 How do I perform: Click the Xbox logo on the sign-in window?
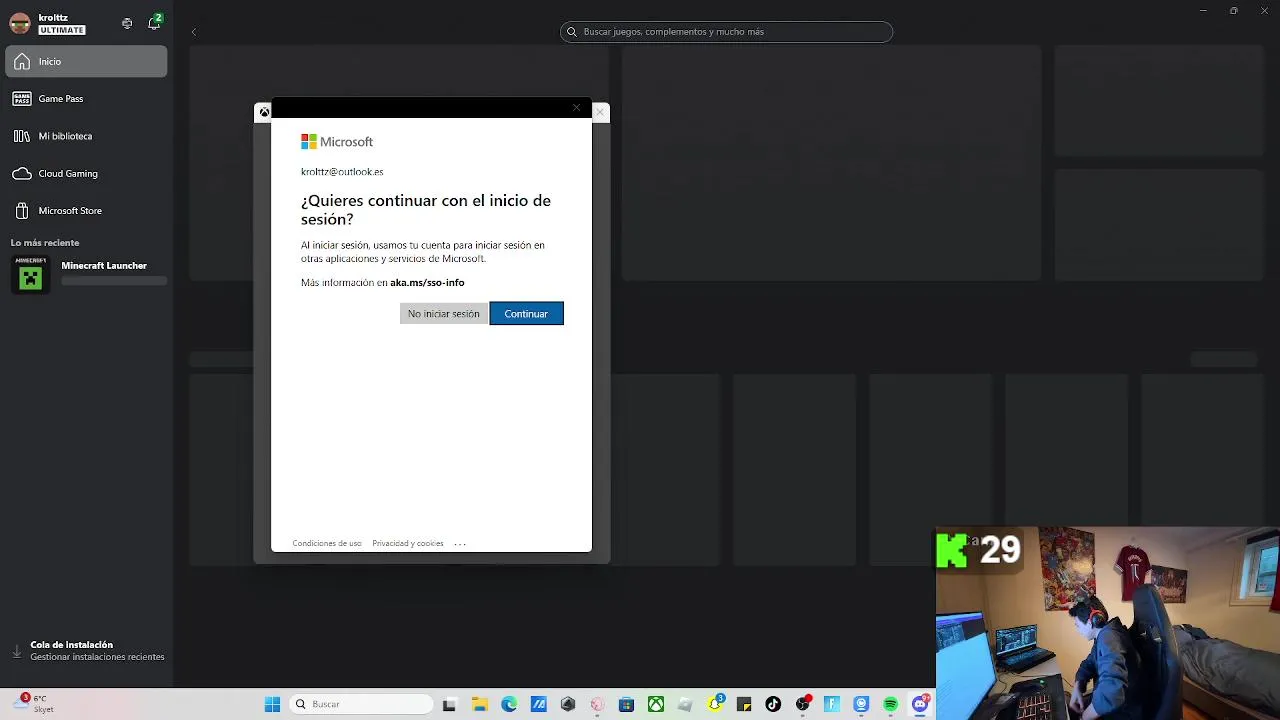[x=263, y=112]
